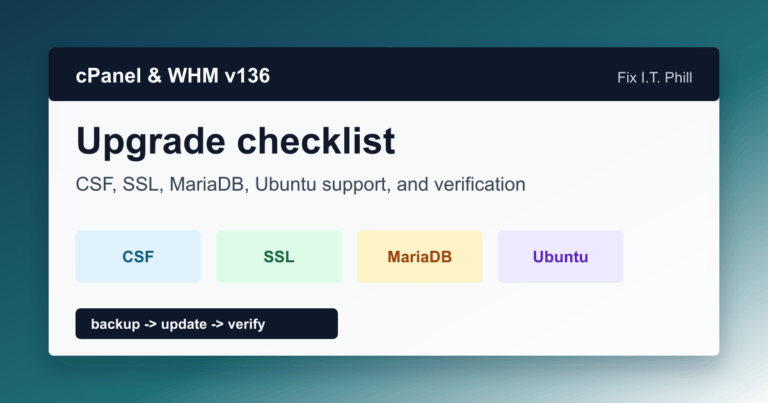Click the SSL tile
The height and width of the screenshot is (403, 768).
coord(279,257)
